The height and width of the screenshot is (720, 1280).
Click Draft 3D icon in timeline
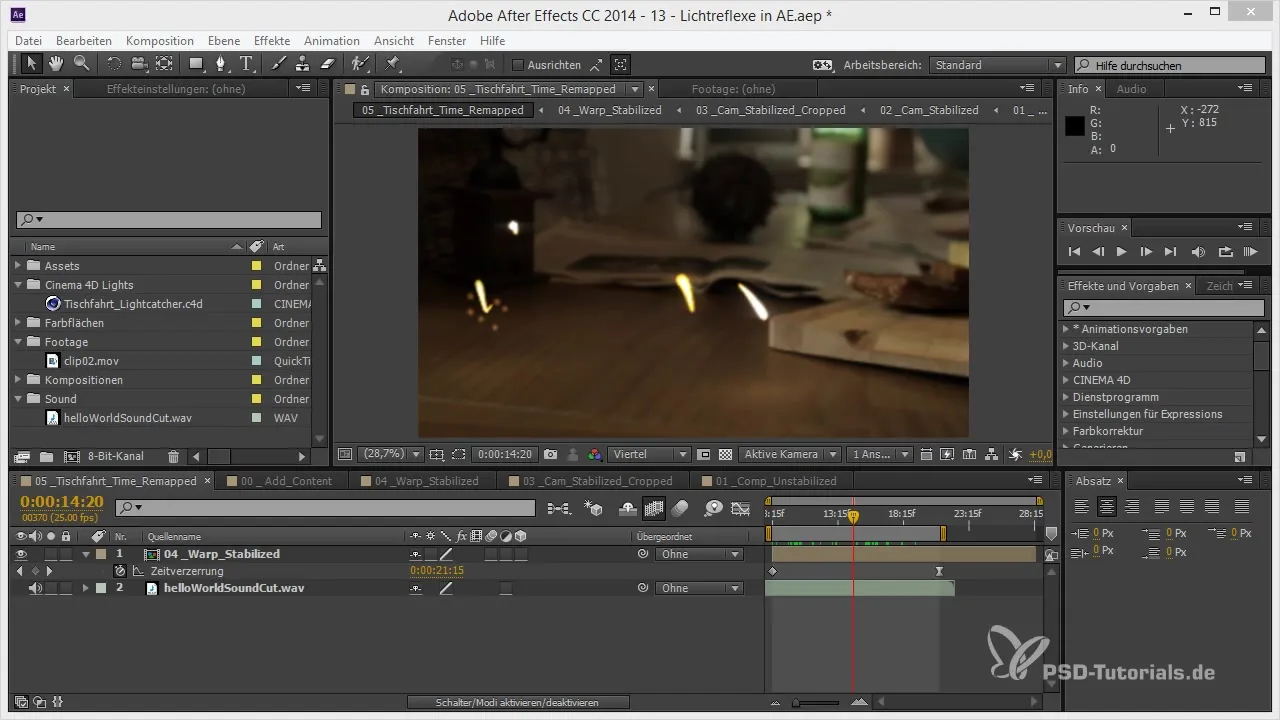(x=594, y=508)
